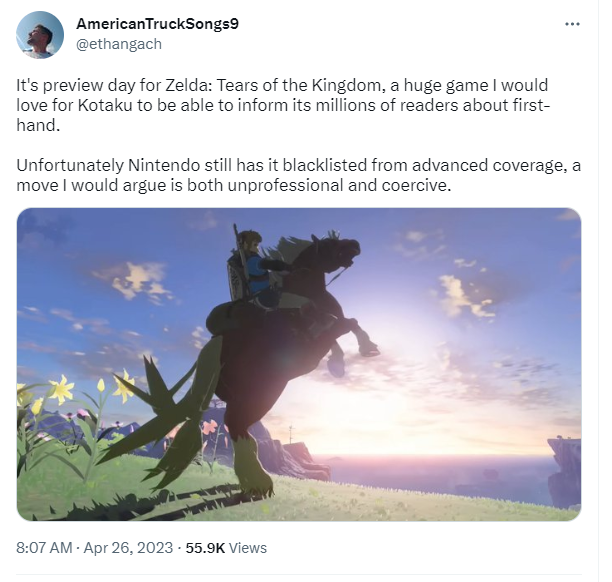Click the Apr 26, 2023 date
This screenshot has width=612, height=582.
tap(128, 548)
